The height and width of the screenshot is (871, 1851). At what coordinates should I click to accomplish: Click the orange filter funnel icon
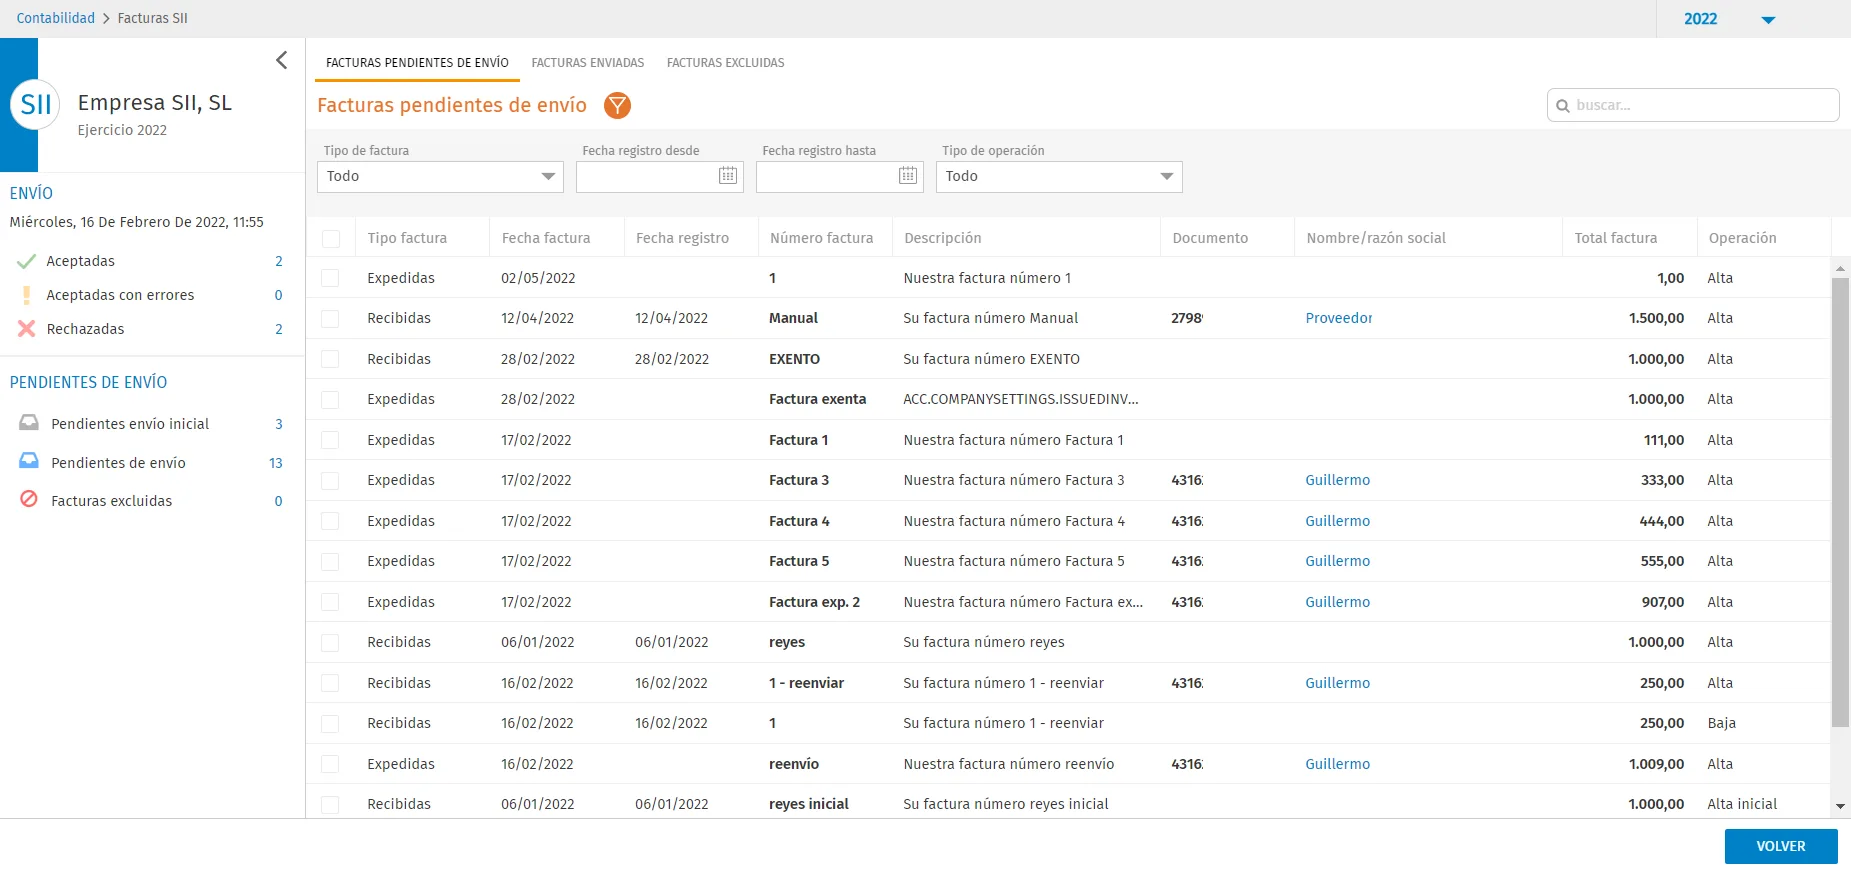[618, 105]
